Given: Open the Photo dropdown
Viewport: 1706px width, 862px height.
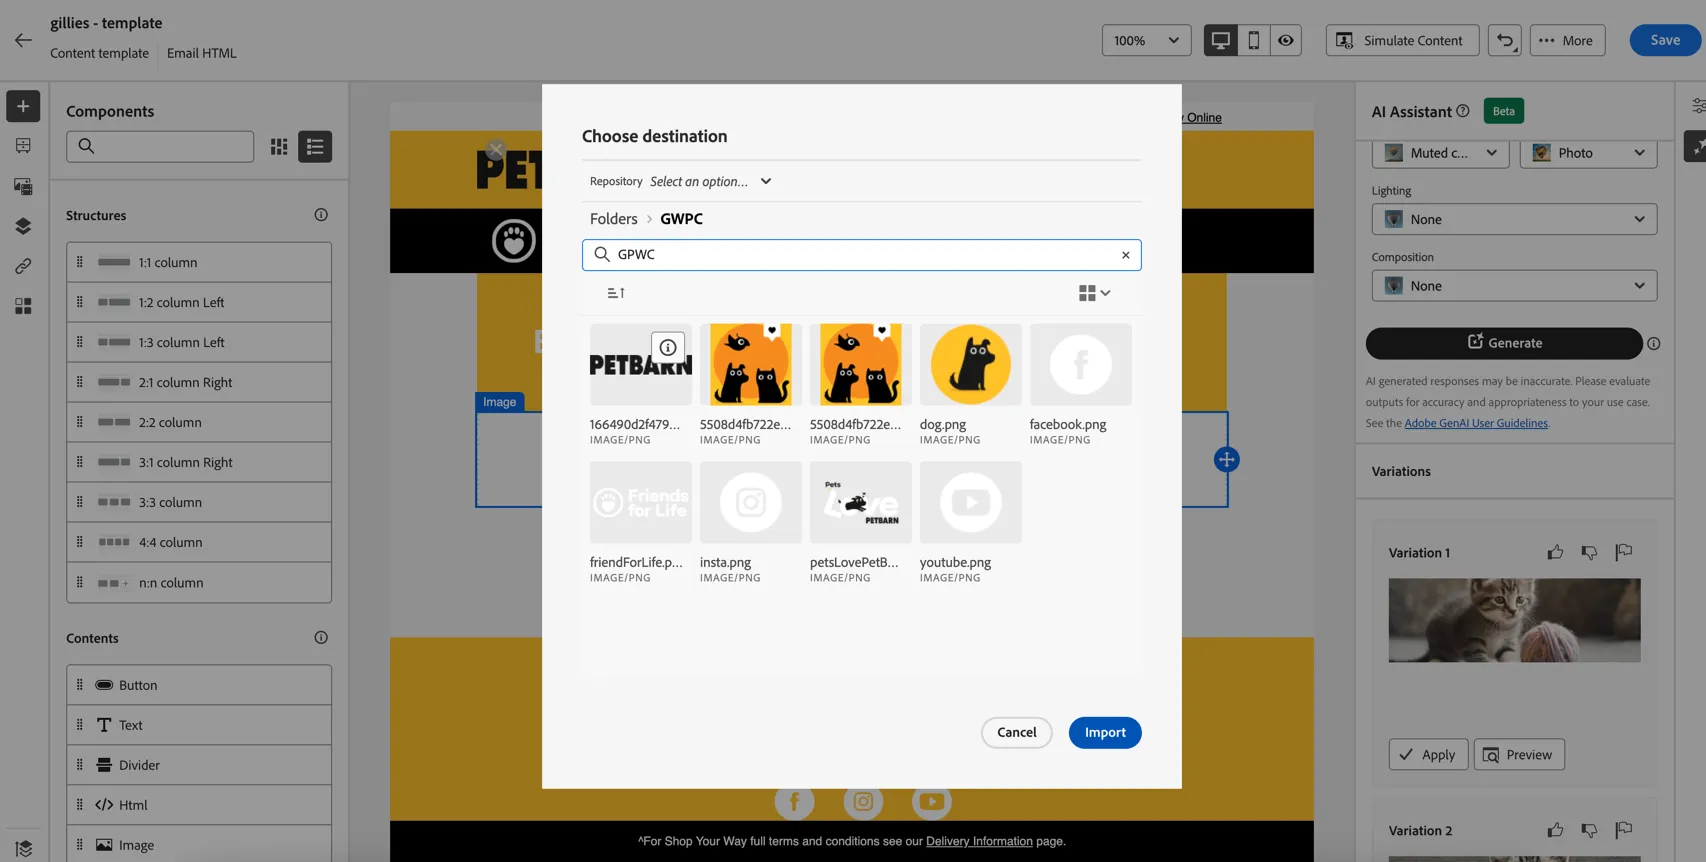Looking at the screenshot, I should click(x=1588, y=153).
